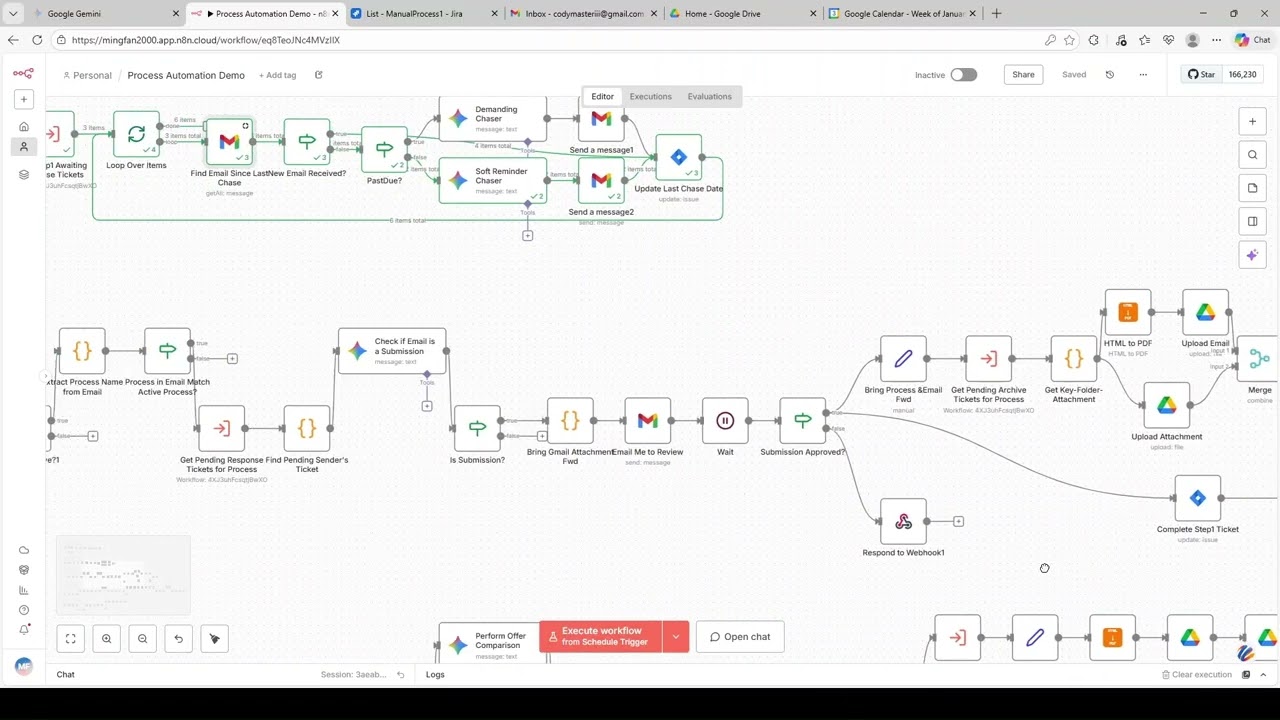
Task: Select the HTML to PDF node
Action: 1127,312
